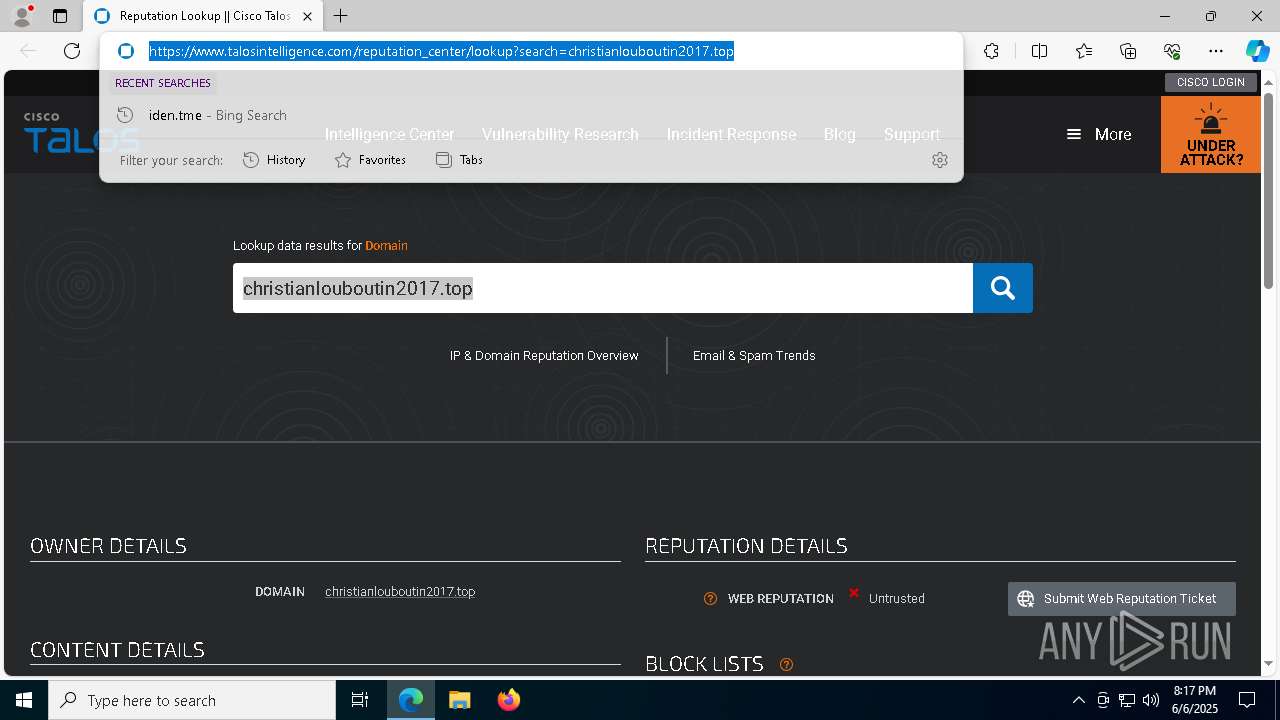Open Email & Spam Trends link

[754, 355]
